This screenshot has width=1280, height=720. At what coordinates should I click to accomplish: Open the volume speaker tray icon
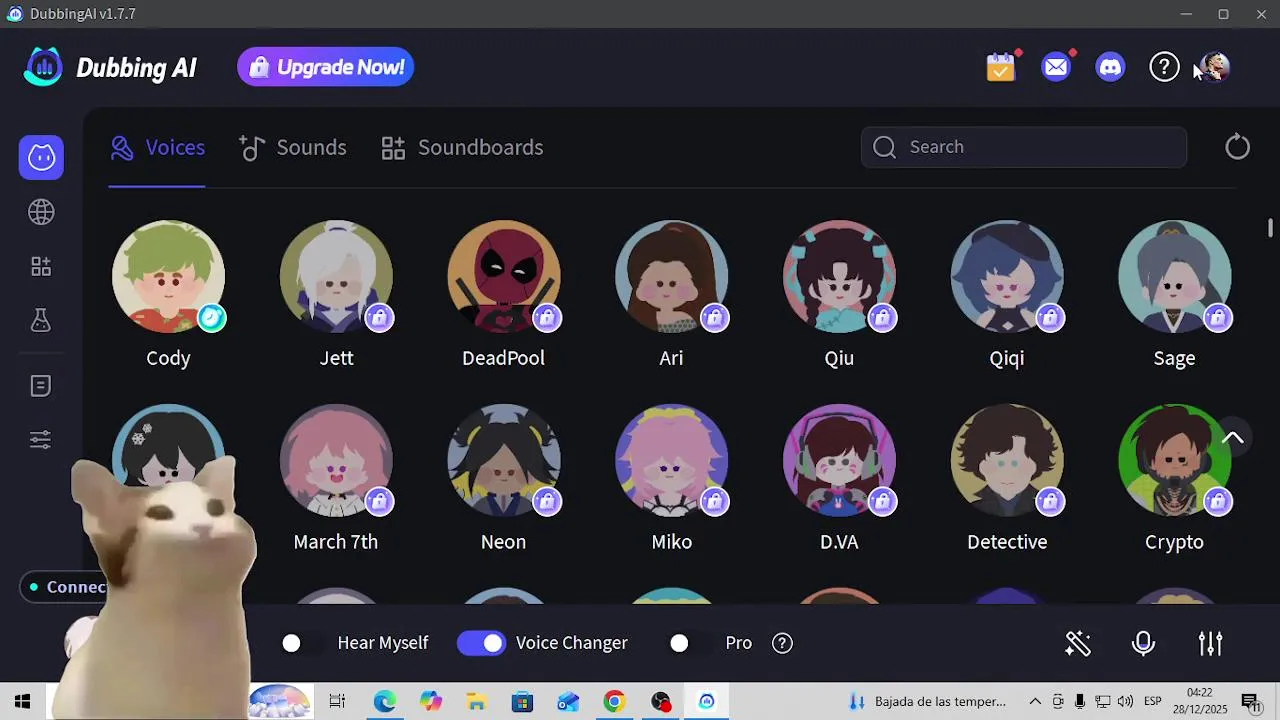tap(1125, 702)
